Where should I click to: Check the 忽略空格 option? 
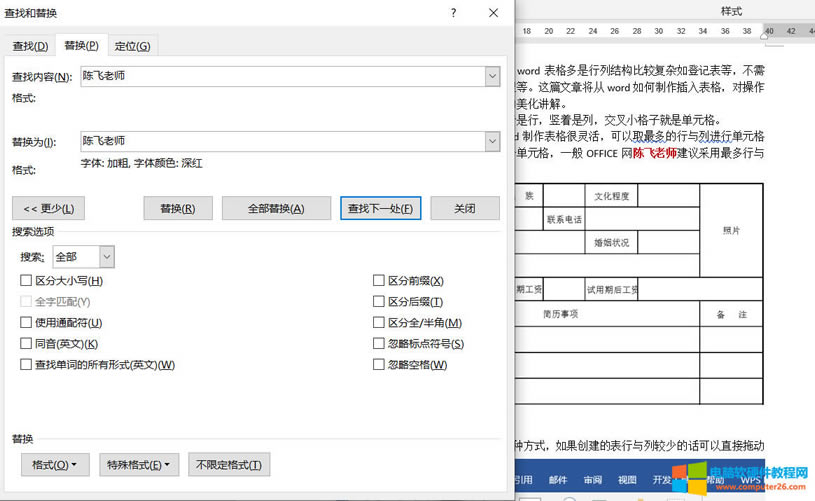(379, 365)
